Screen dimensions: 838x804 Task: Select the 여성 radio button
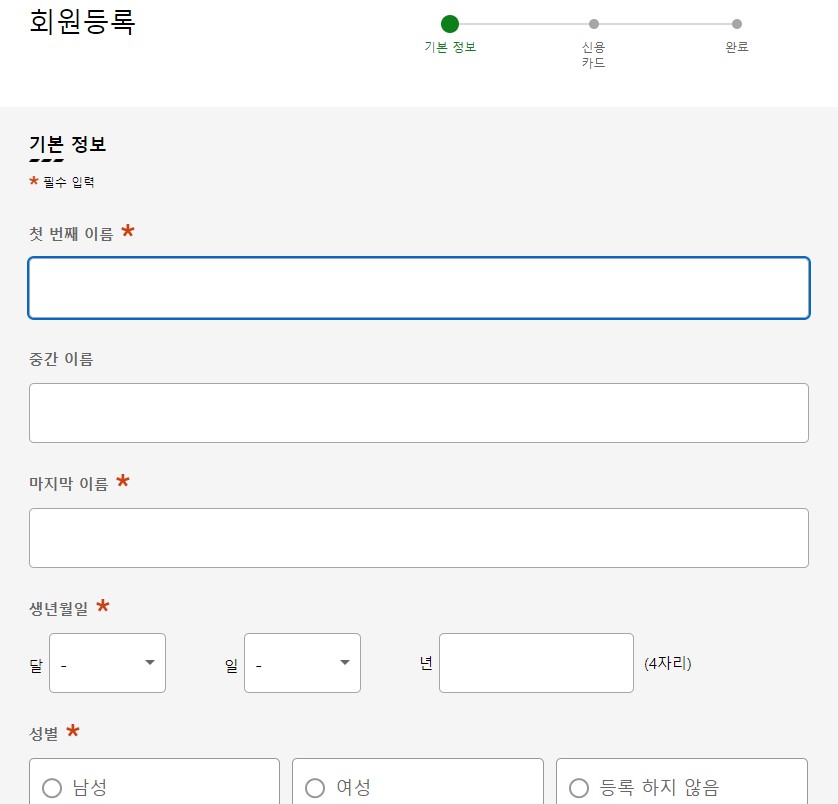coord(315,788)
